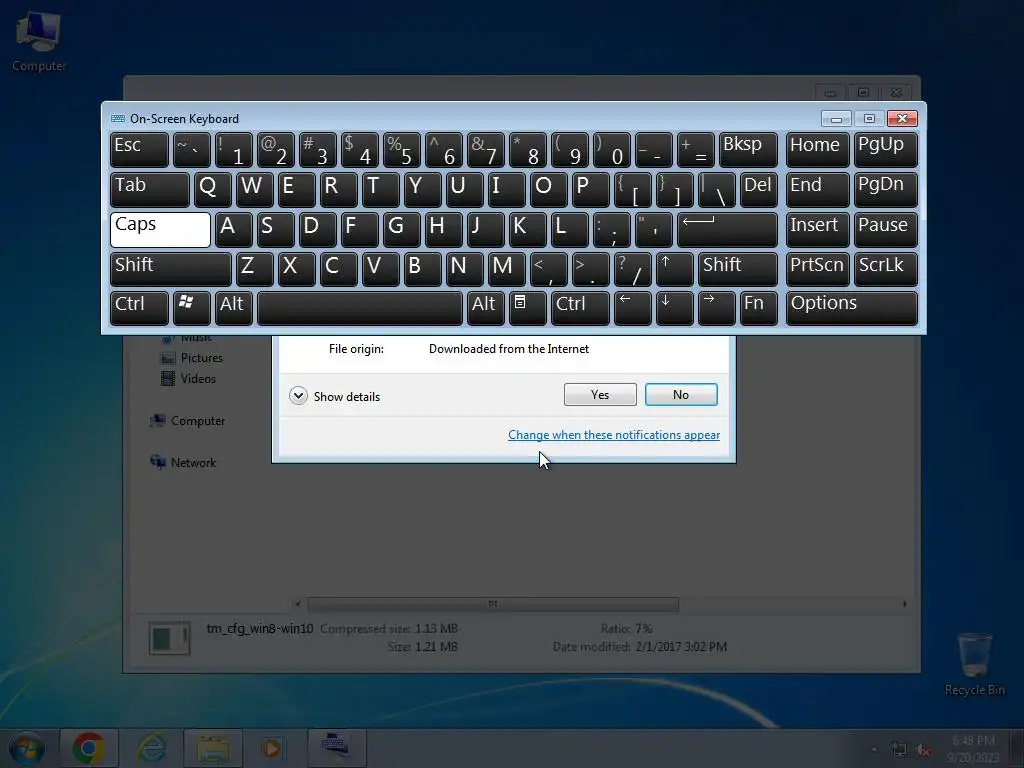Toggle the right Ctrl key

[x=581, y=308]
